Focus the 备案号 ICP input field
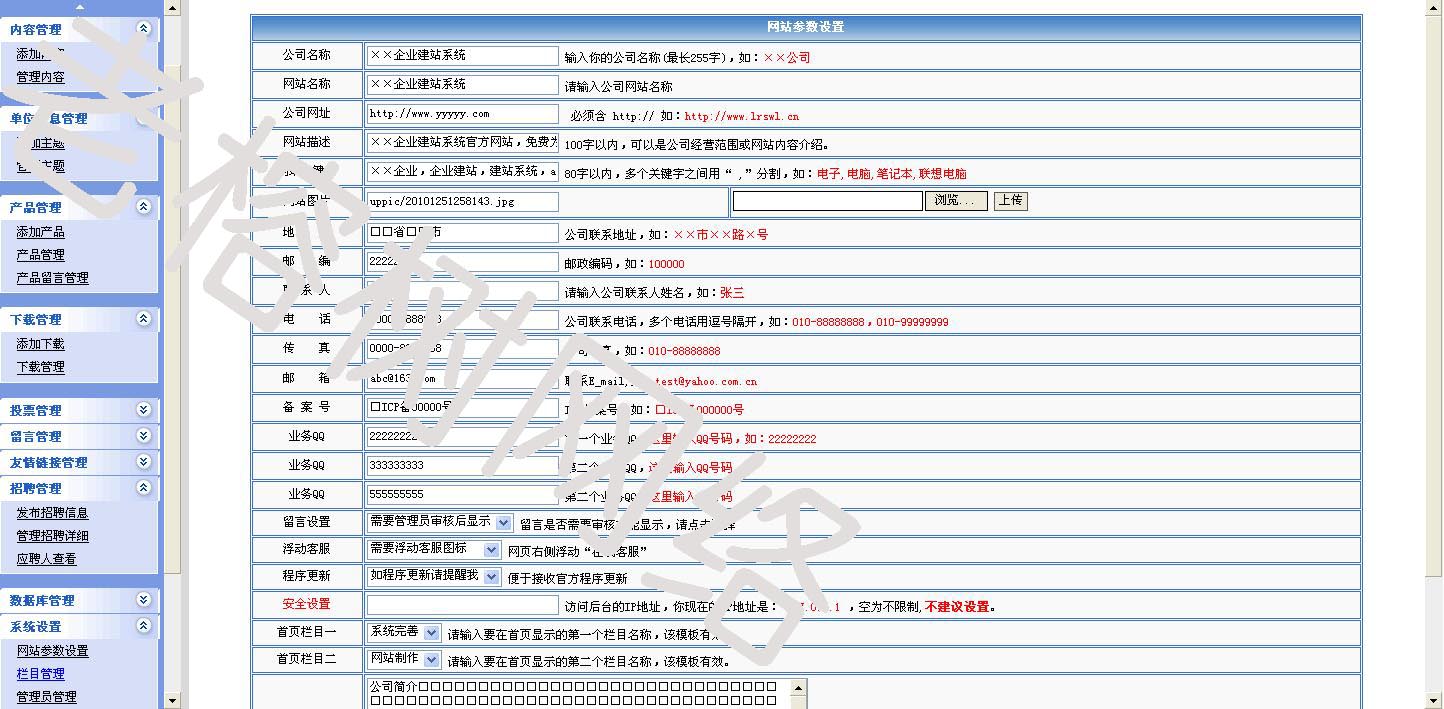This screenshot has height=709, width=1444. [x=463, y=408]
